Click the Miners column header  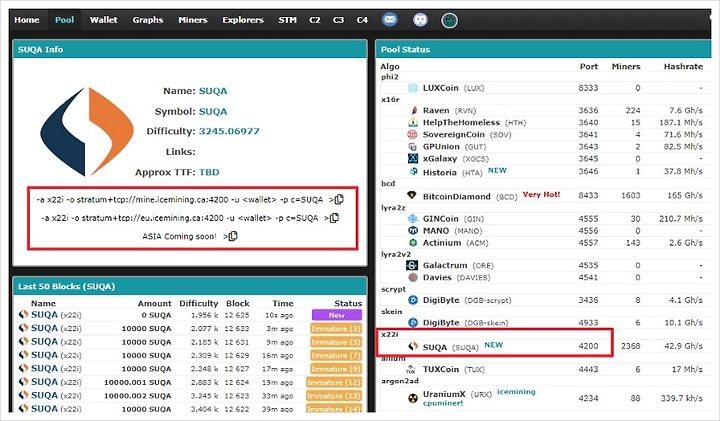point(626,67)
